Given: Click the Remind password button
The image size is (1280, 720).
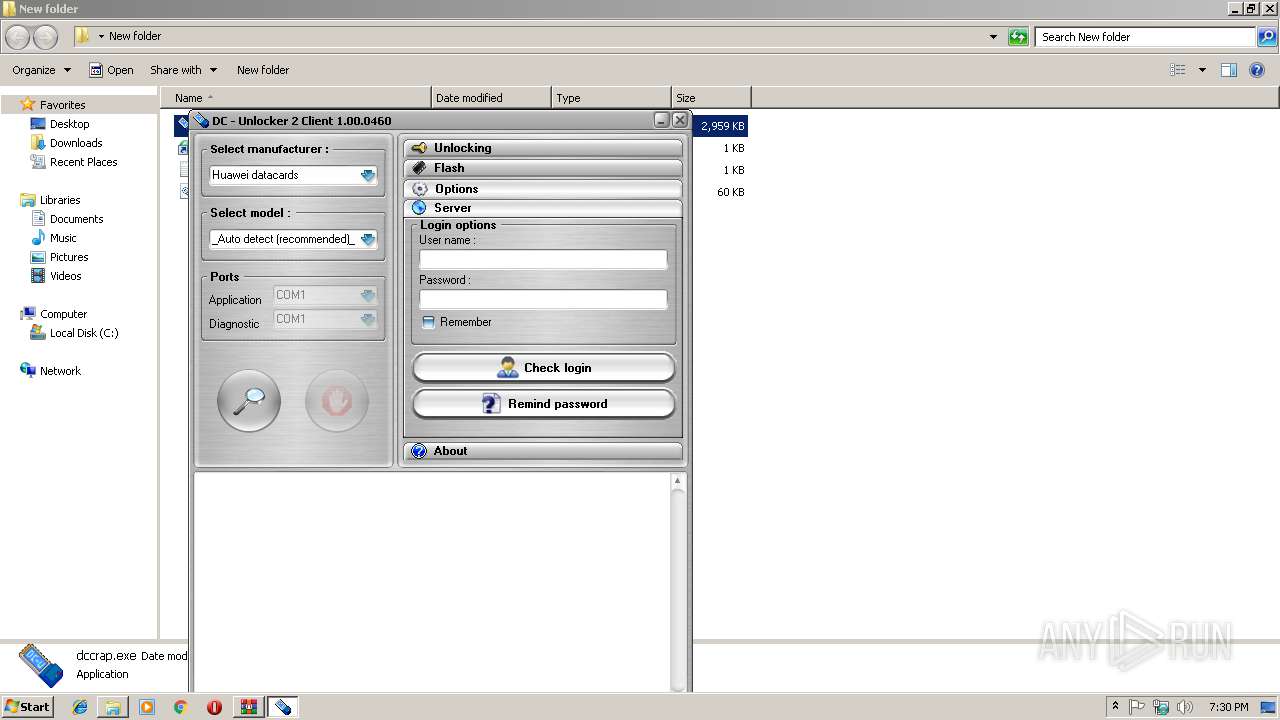Looking at the screenshot, I should coord(544,404).
